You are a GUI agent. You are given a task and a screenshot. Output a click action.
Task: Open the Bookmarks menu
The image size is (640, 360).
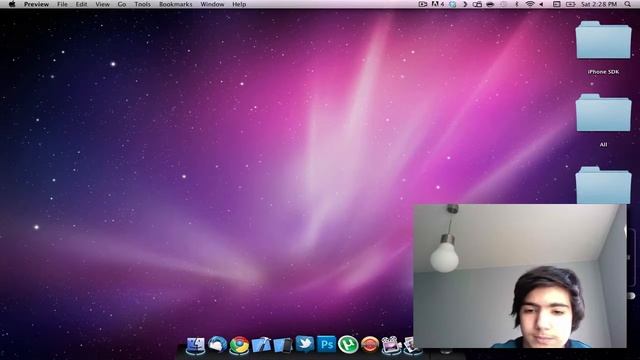coord(176,4)
